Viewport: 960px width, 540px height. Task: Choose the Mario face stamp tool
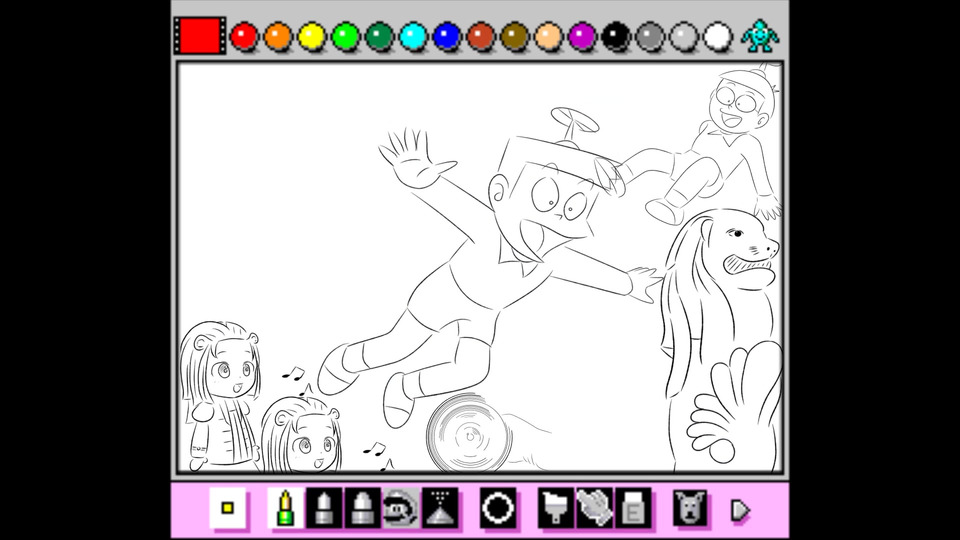click(401, 508)
